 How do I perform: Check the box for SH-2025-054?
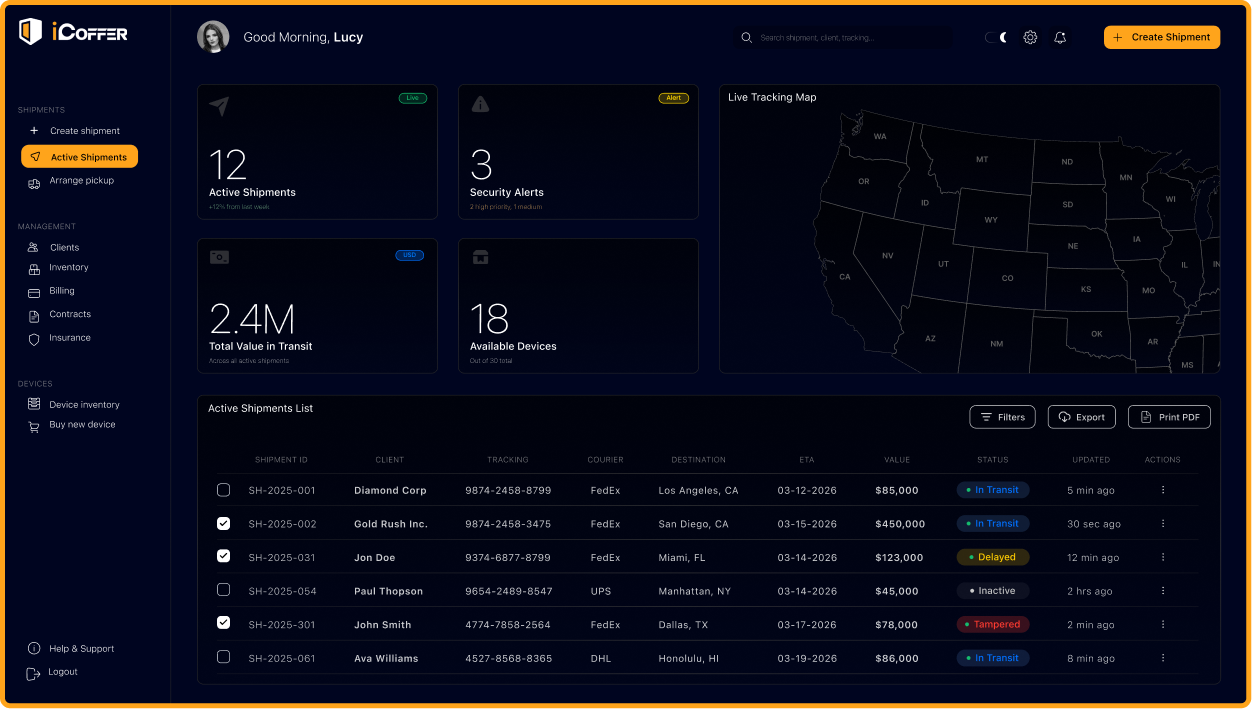tap(223, 590)
